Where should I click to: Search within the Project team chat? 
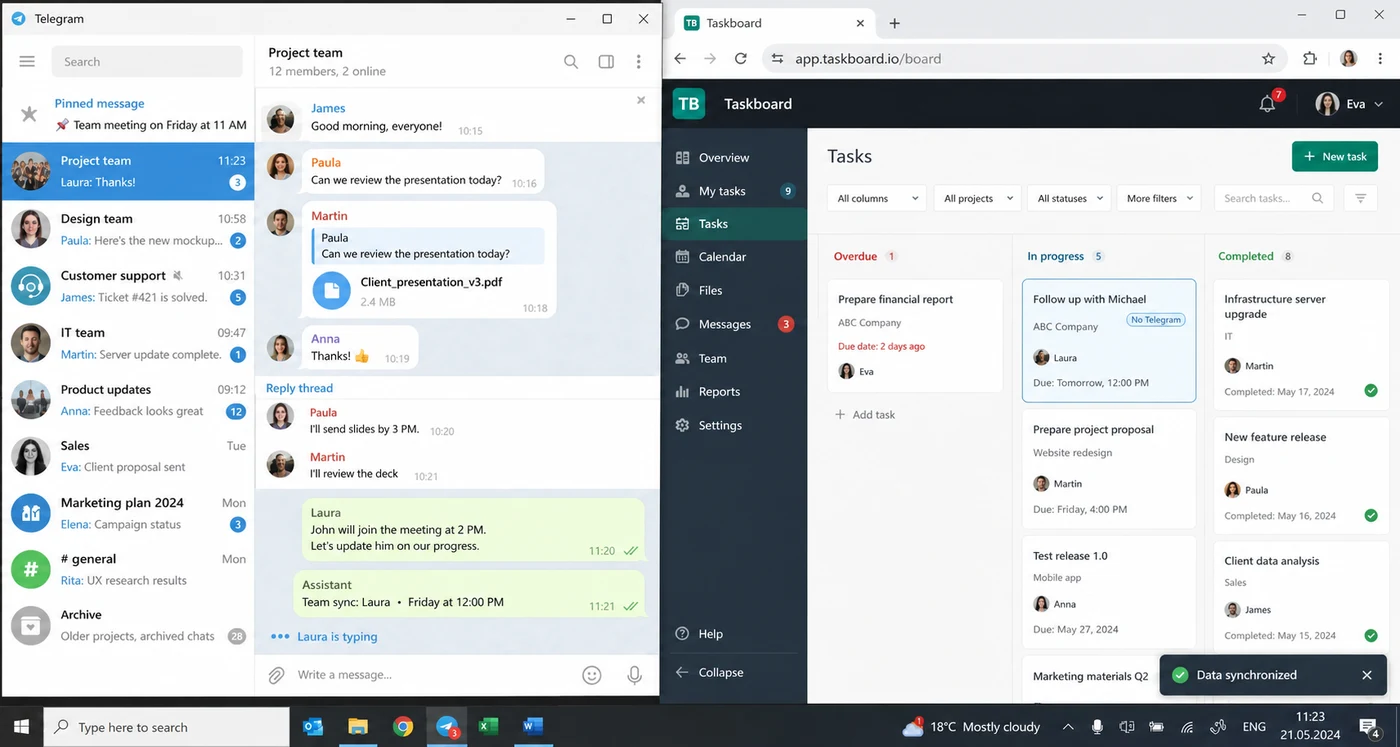click(x=571, y=62)
